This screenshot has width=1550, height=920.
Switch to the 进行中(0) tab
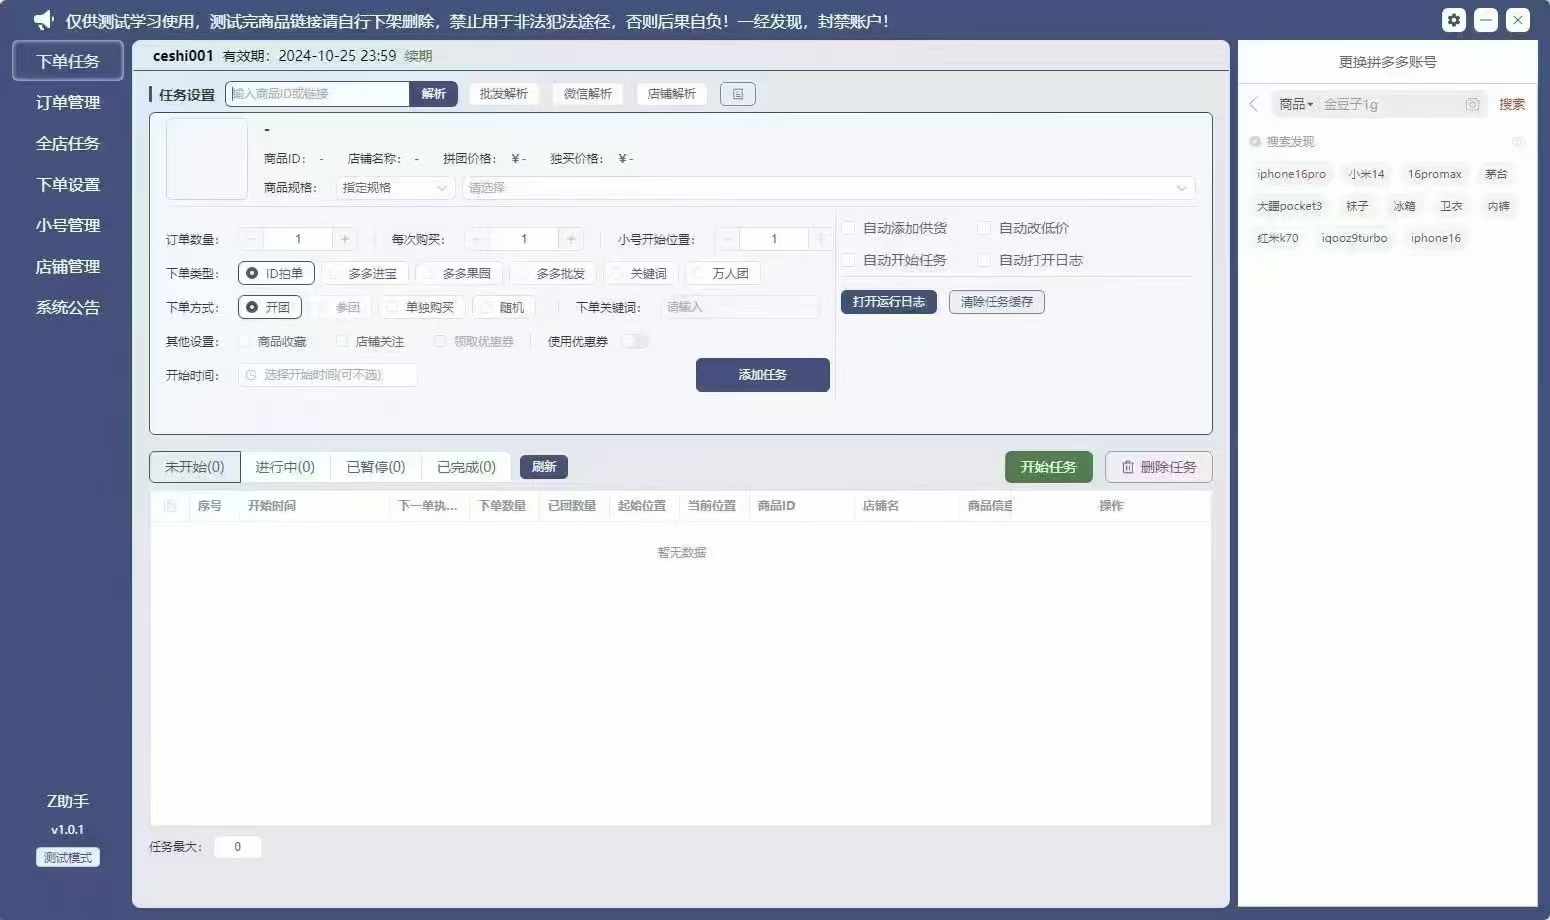(285, 467)
